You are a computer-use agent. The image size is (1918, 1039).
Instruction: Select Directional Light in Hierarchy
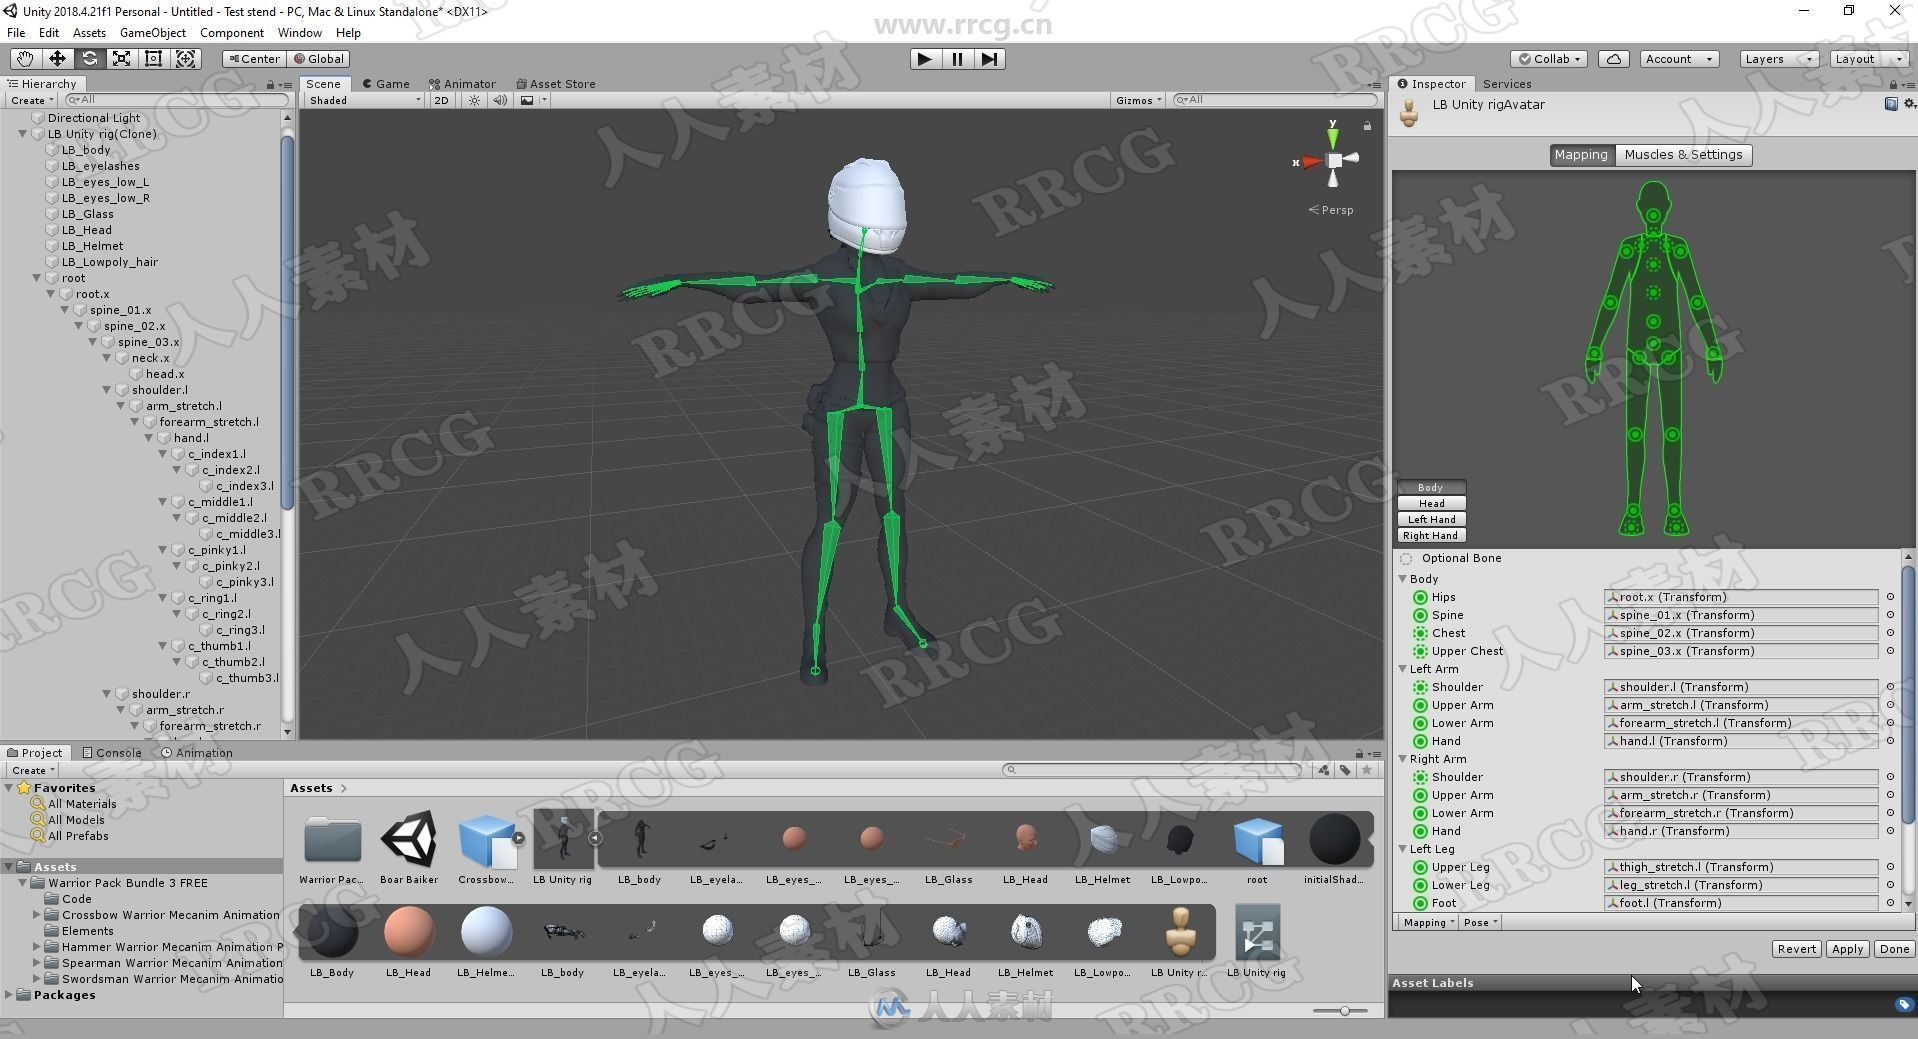coord(94,118)
